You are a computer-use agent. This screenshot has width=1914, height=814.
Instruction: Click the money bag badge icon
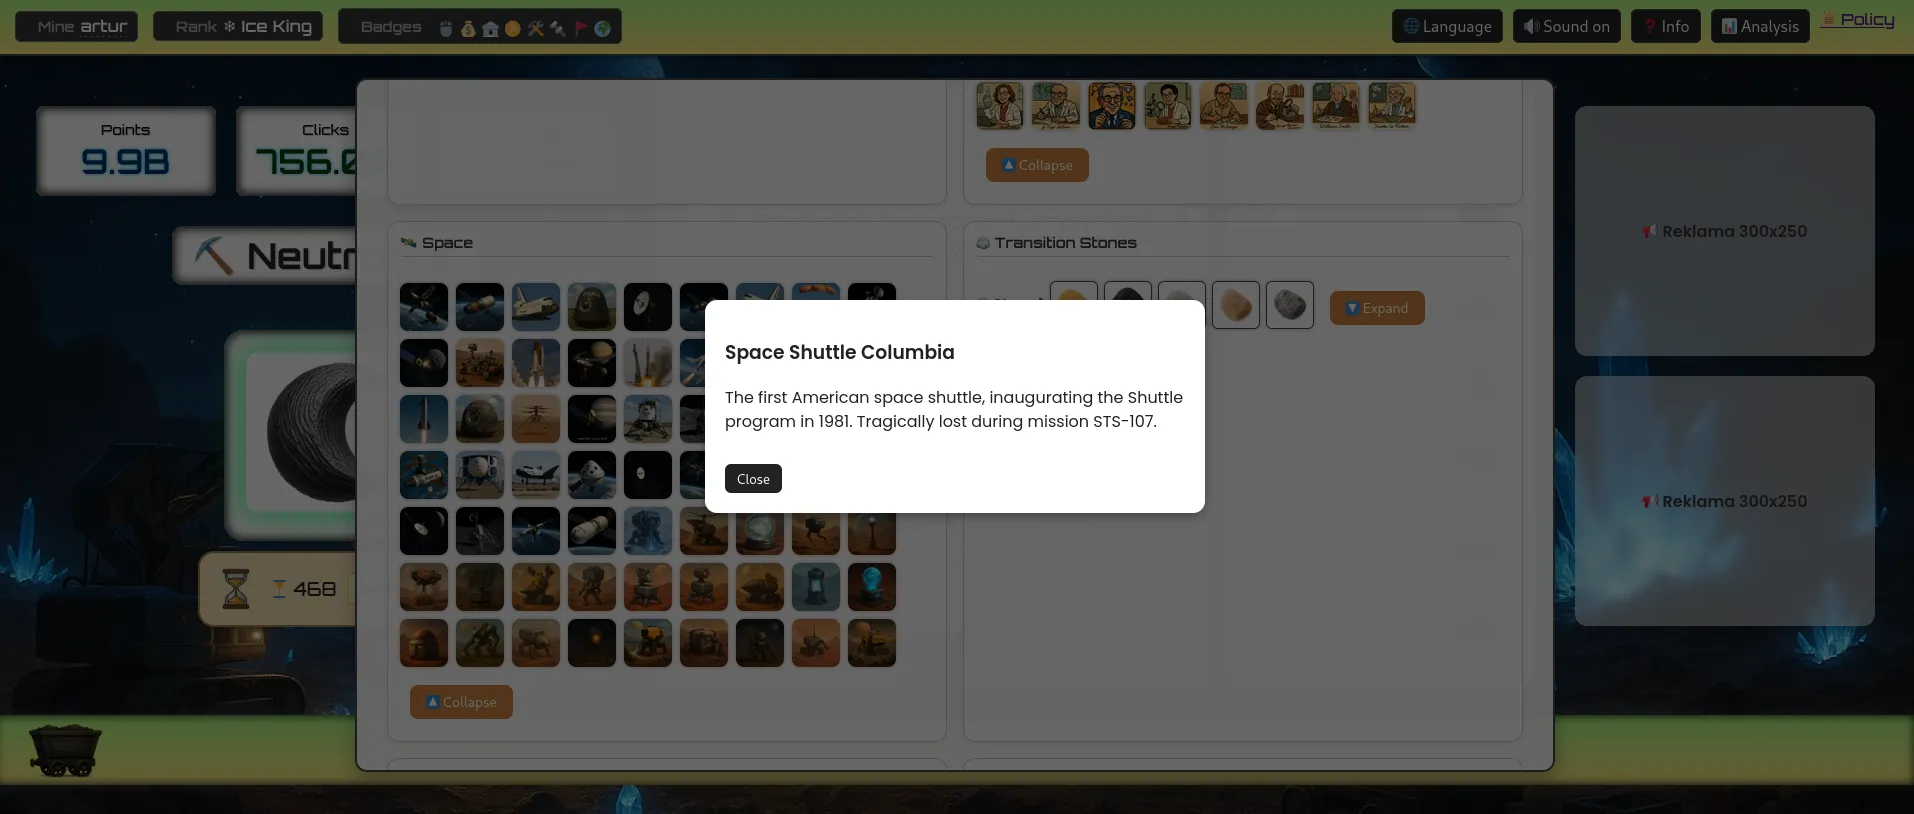click(468, 28)
